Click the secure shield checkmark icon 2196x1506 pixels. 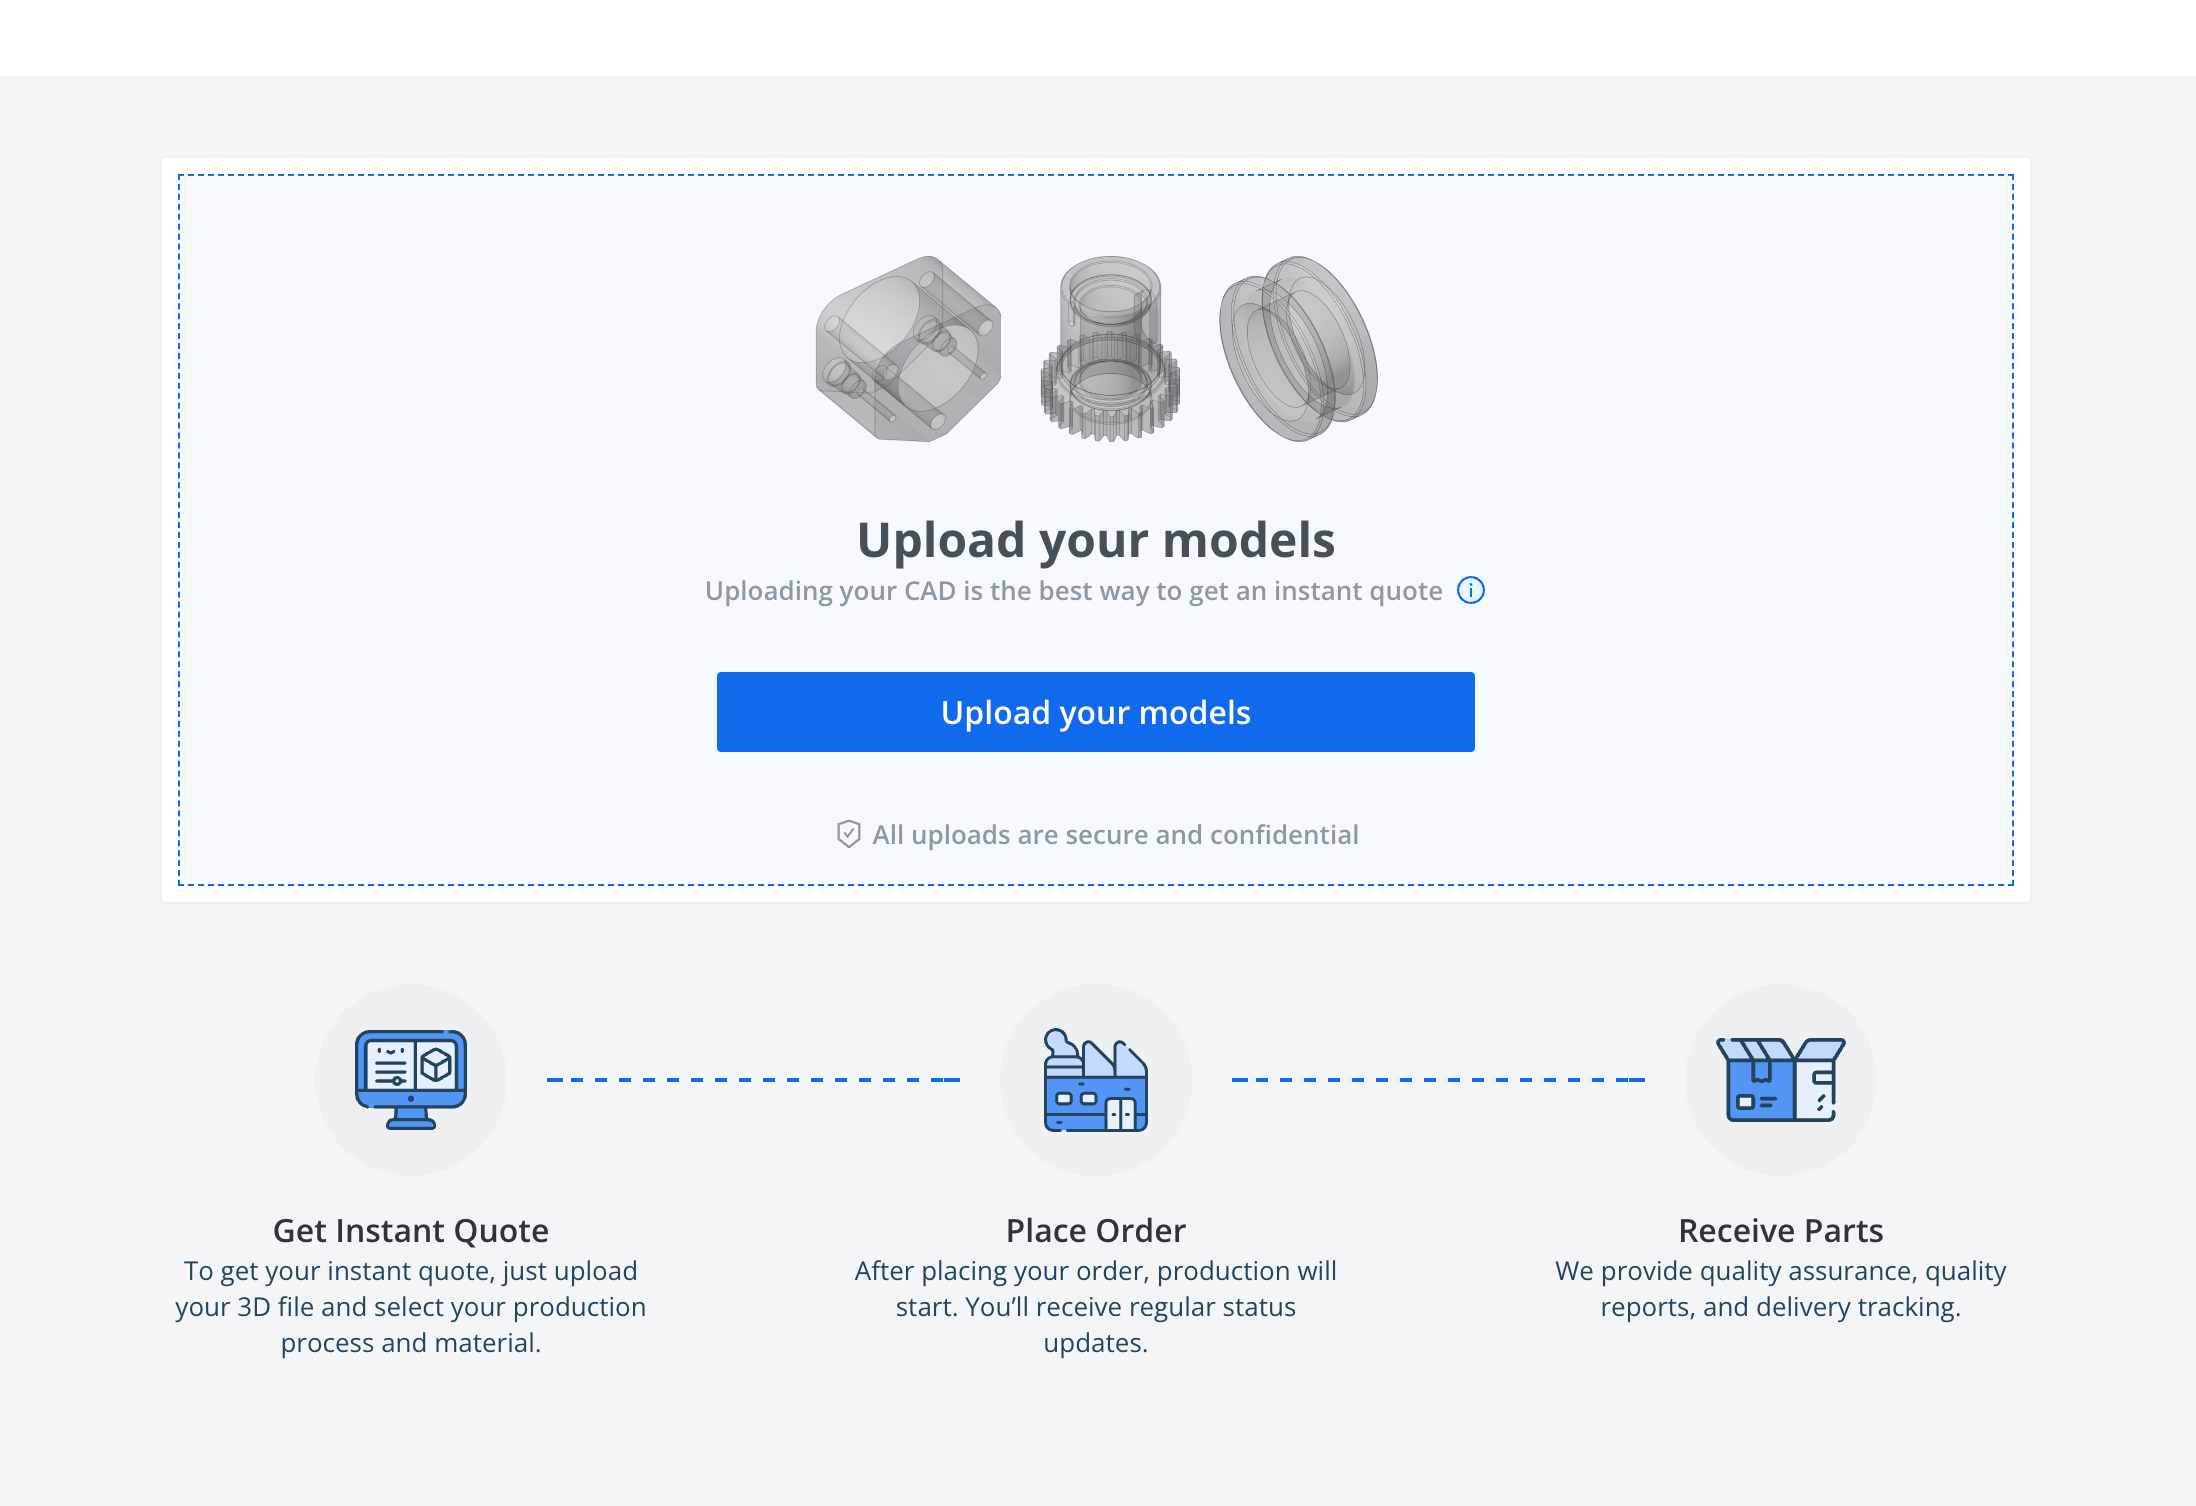(848, 834)
